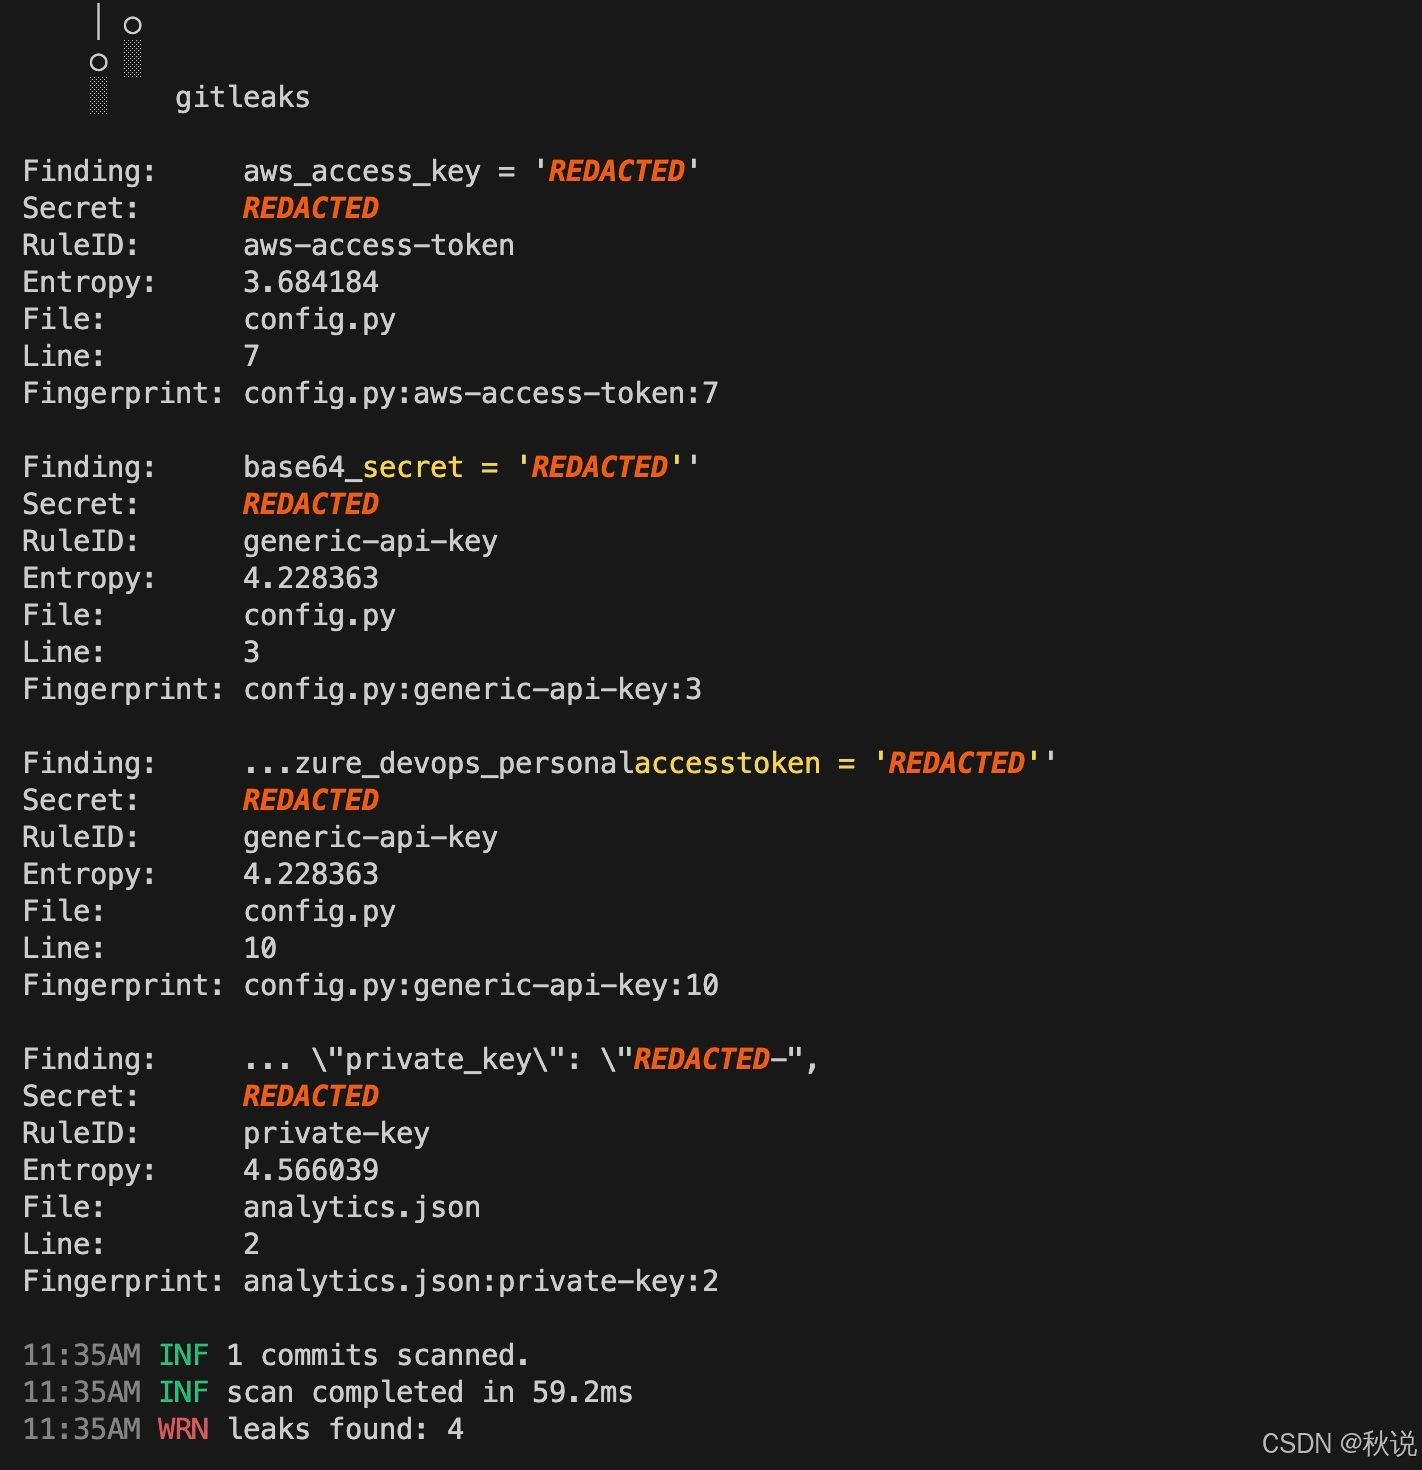Image resolution: width=1422 pixels, height=1470 pixels.
Task: Select the entropy value 3.684184
Action: [x=311, y=282]
